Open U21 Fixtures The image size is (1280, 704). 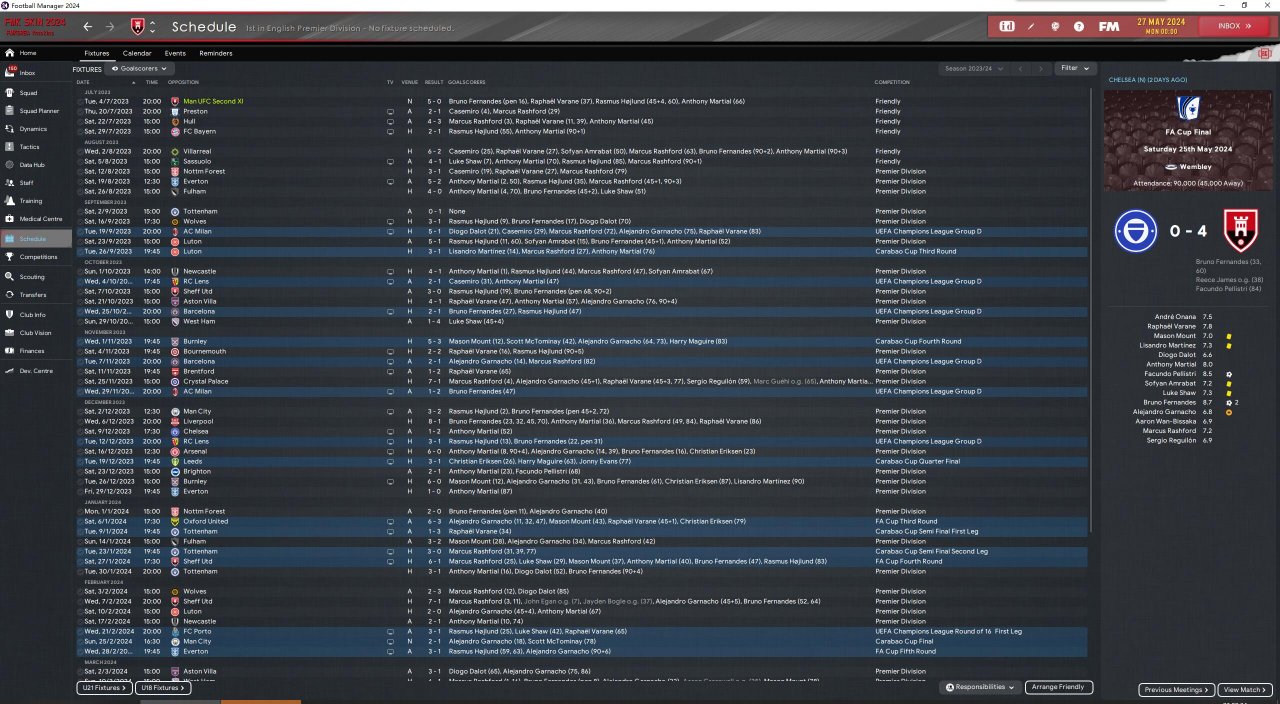(104, 688)
